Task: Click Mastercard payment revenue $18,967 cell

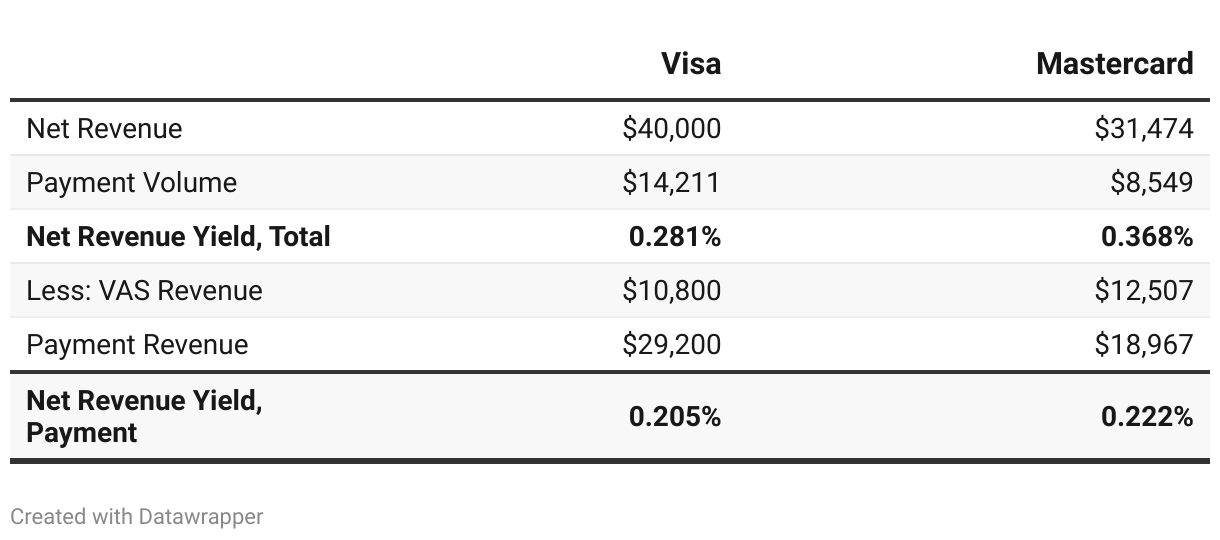Action: (x=1144, y=345)
